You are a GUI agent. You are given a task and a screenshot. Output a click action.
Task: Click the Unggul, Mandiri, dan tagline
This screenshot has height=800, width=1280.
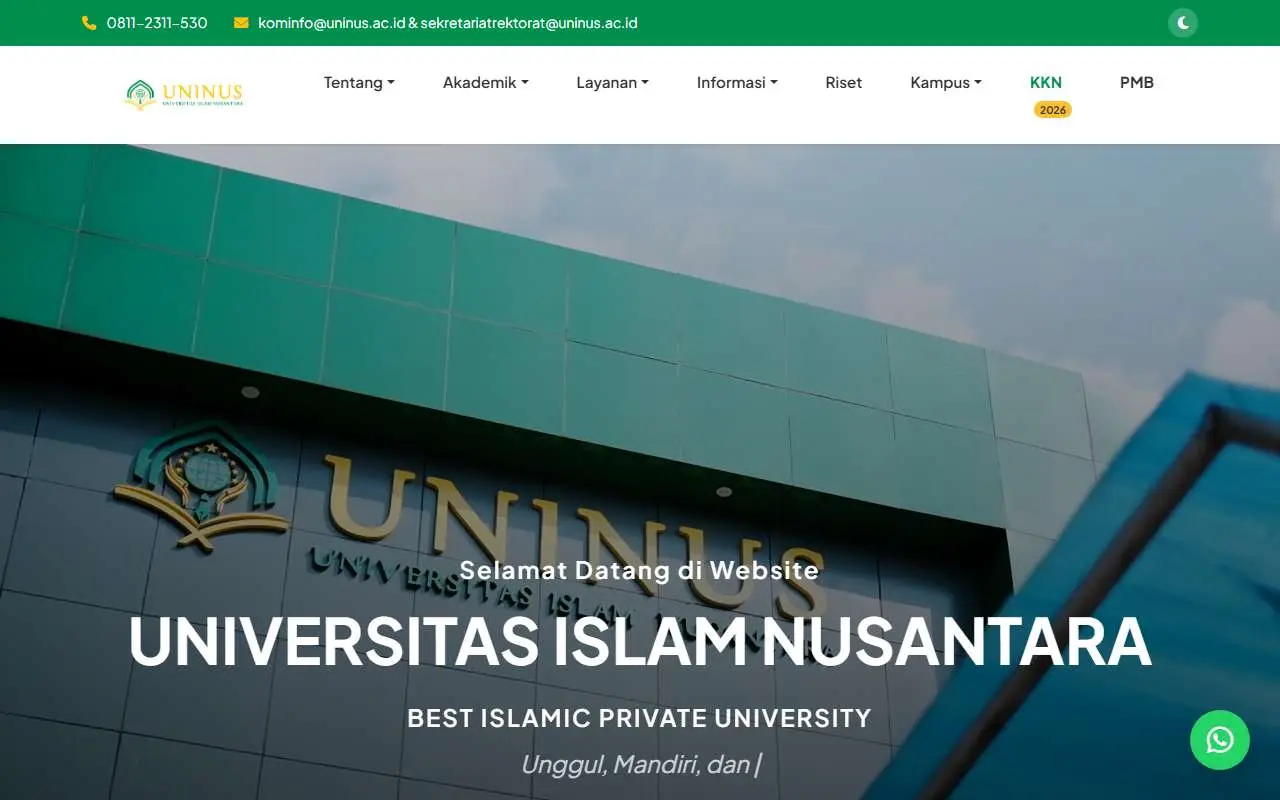click(x=640, y=765)
